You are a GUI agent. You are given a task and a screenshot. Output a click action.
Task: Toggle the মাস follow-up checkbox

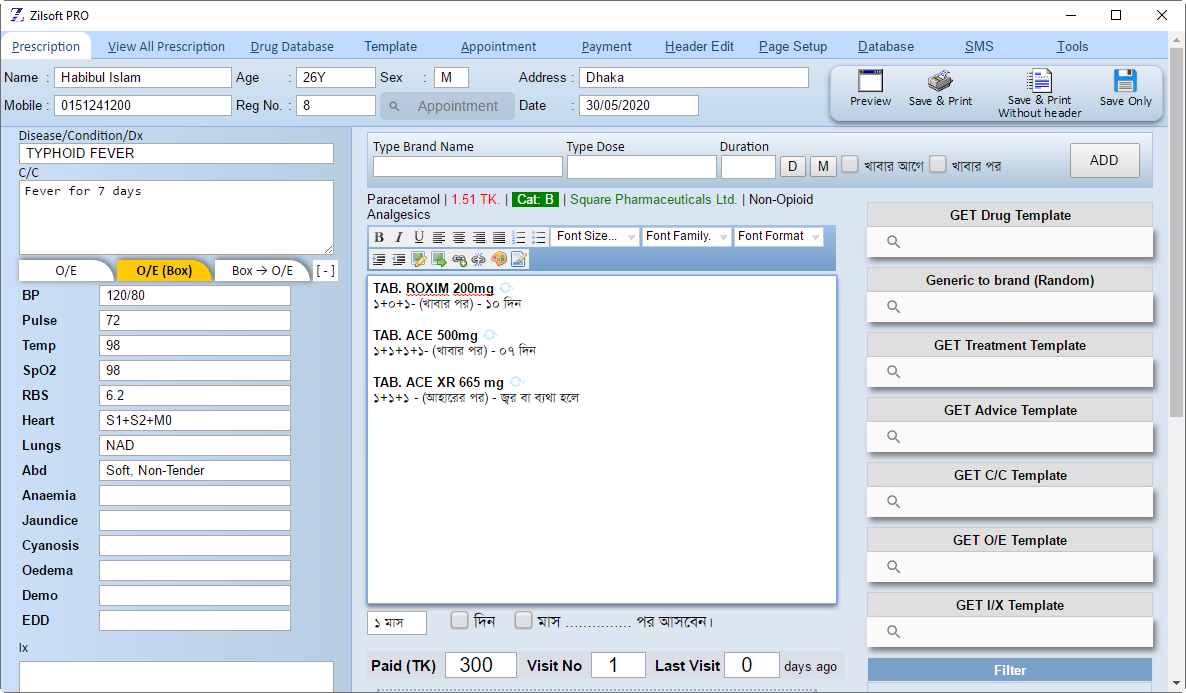click(523, 620)
